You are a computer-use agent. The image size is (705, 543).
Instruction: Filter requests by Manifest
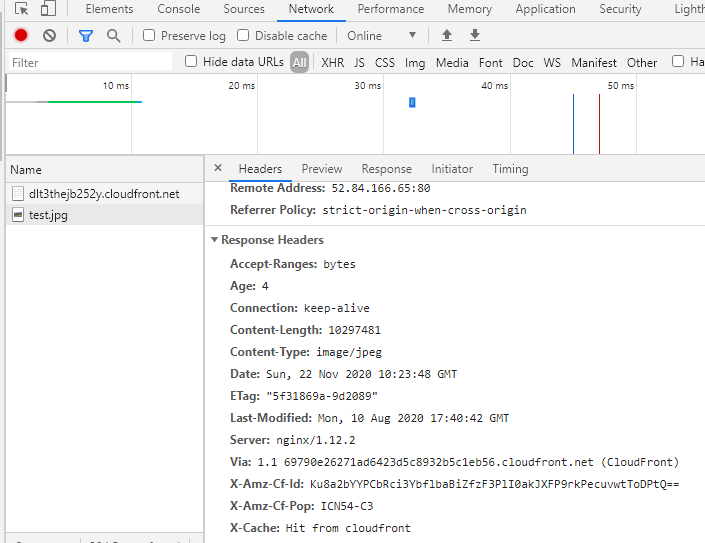(x=593, y=62)
